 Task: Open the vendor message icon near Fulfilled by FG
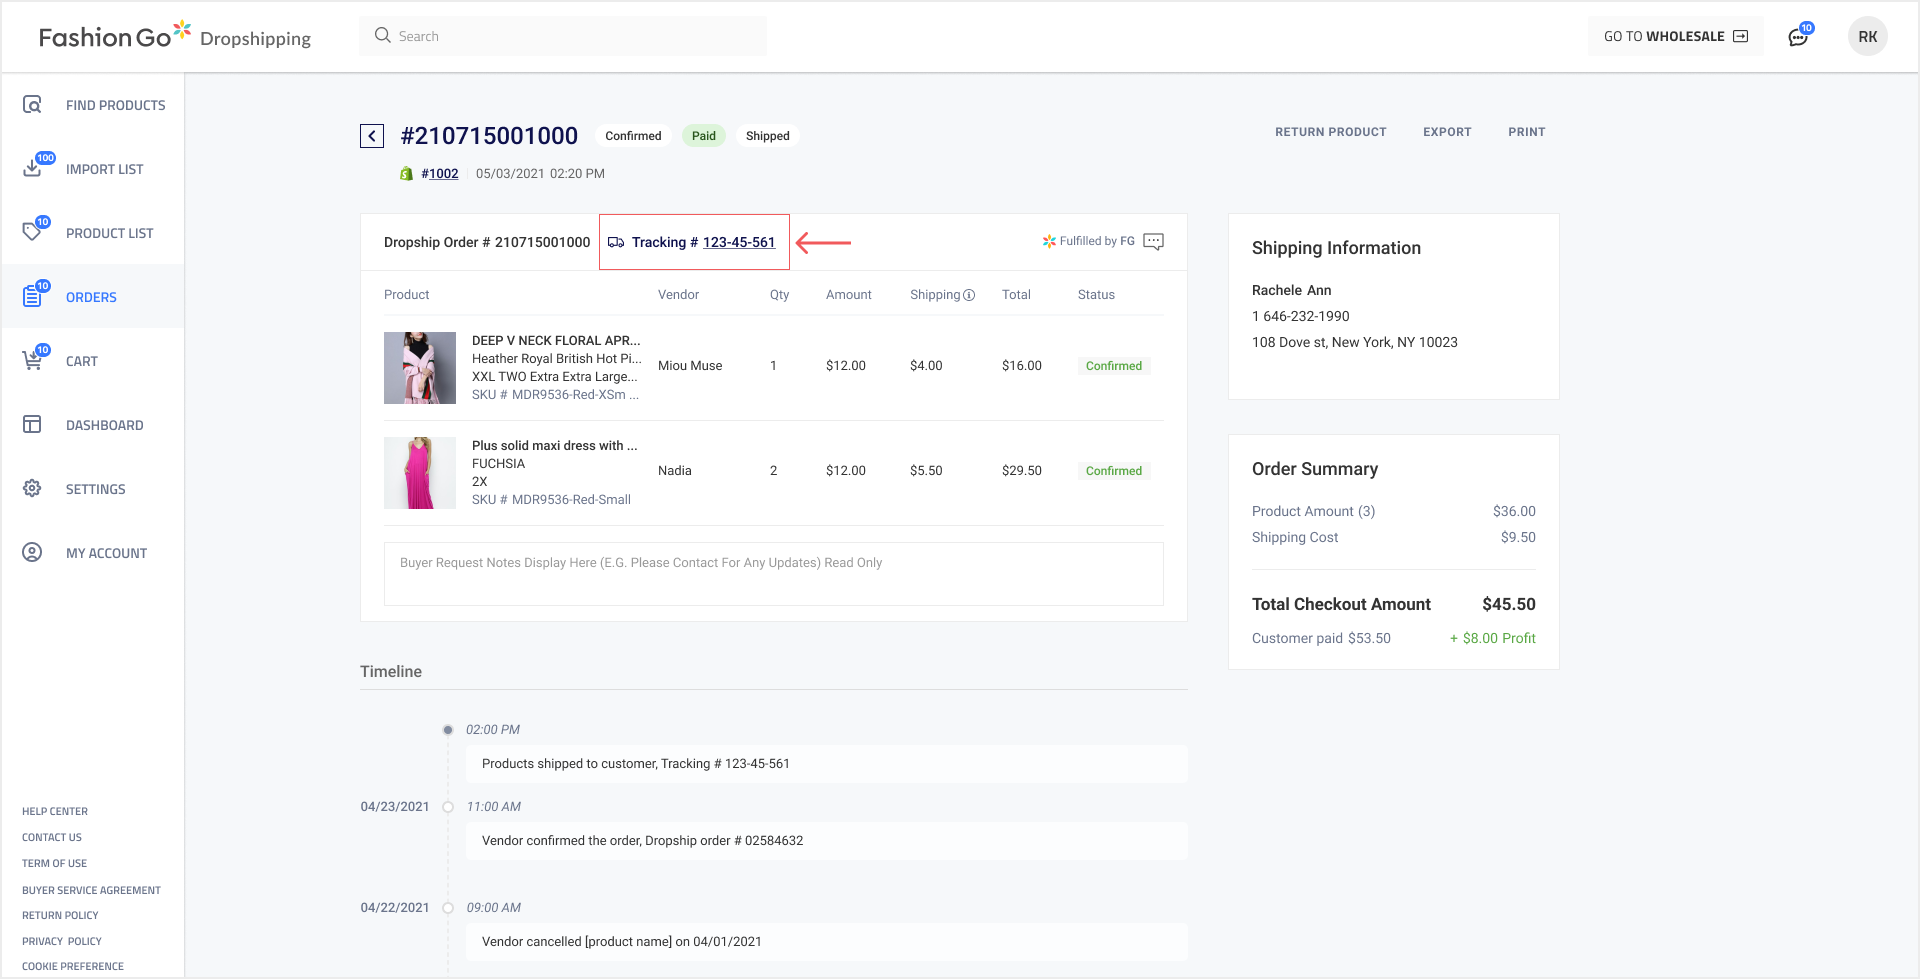tap(1153, 242)
